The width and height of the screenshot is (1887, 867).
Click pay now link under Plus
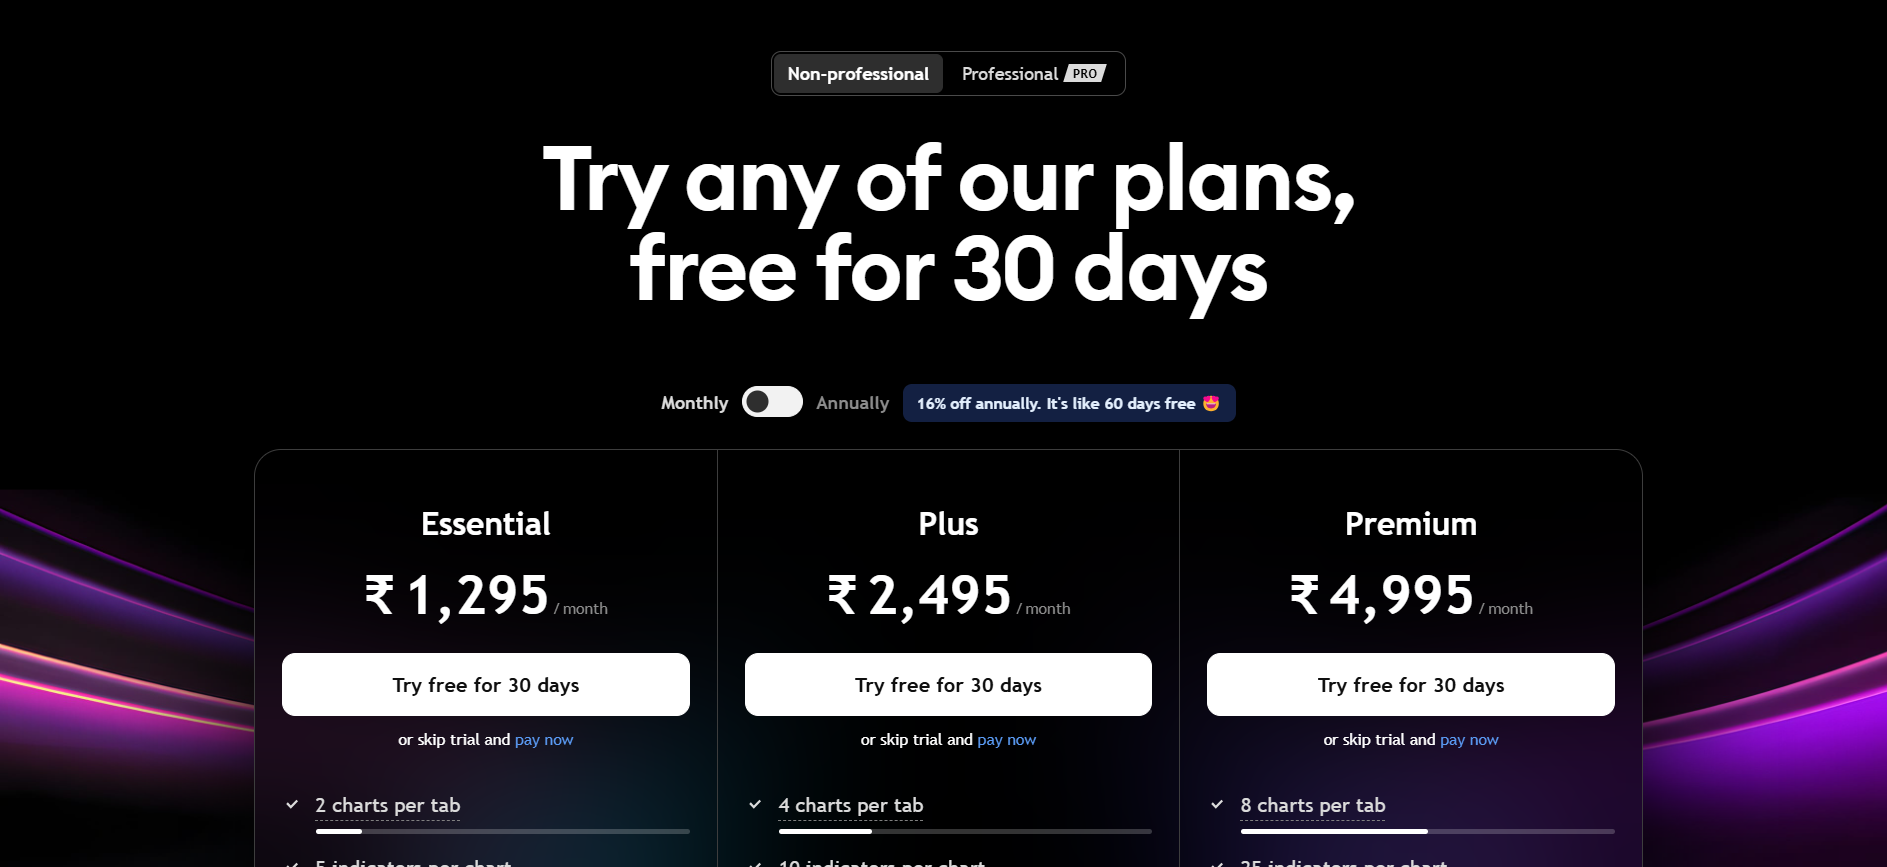1006,740
